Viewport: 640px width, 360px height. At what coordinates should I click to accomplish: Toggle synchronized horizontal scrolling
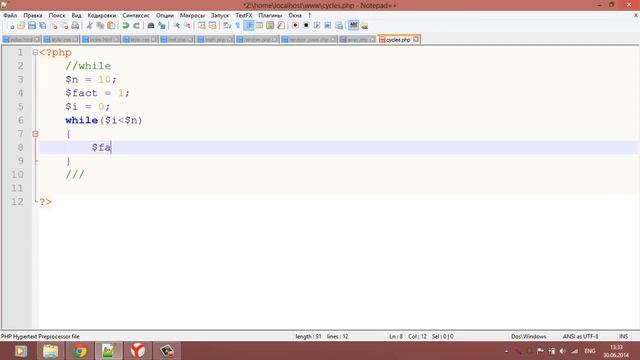click(213, 26)
